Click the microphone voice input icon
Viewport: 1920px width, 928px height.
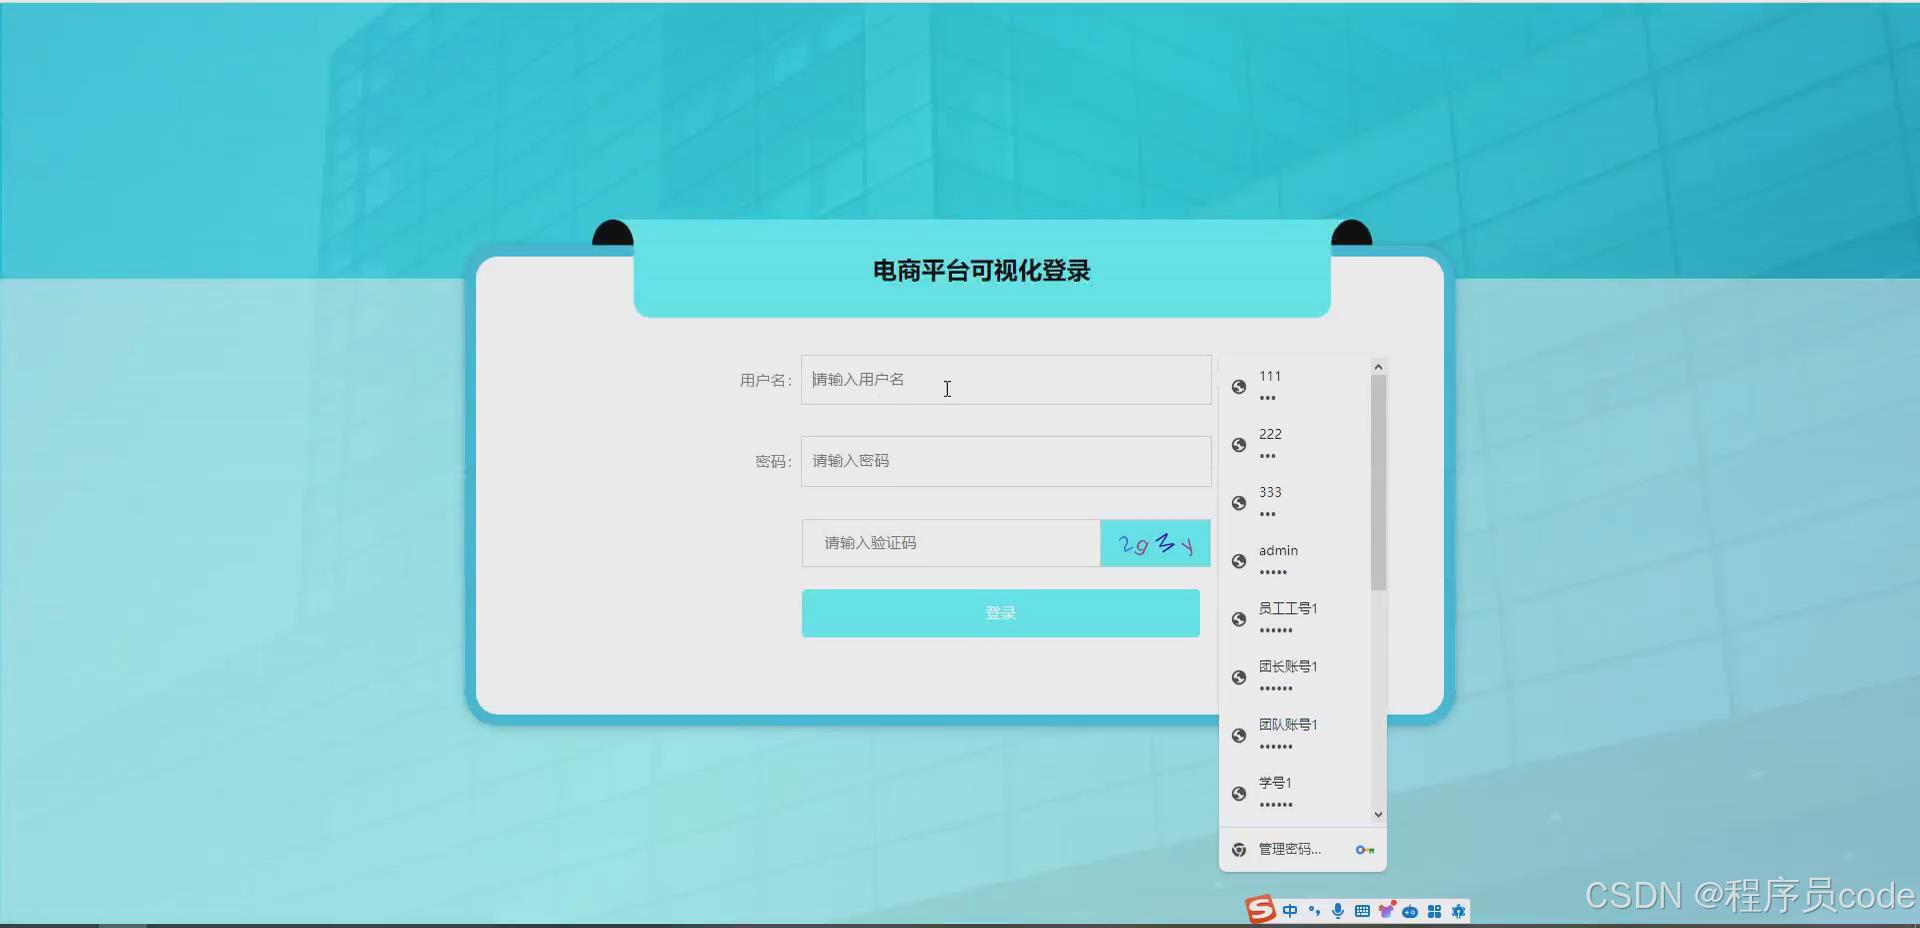1338,911
